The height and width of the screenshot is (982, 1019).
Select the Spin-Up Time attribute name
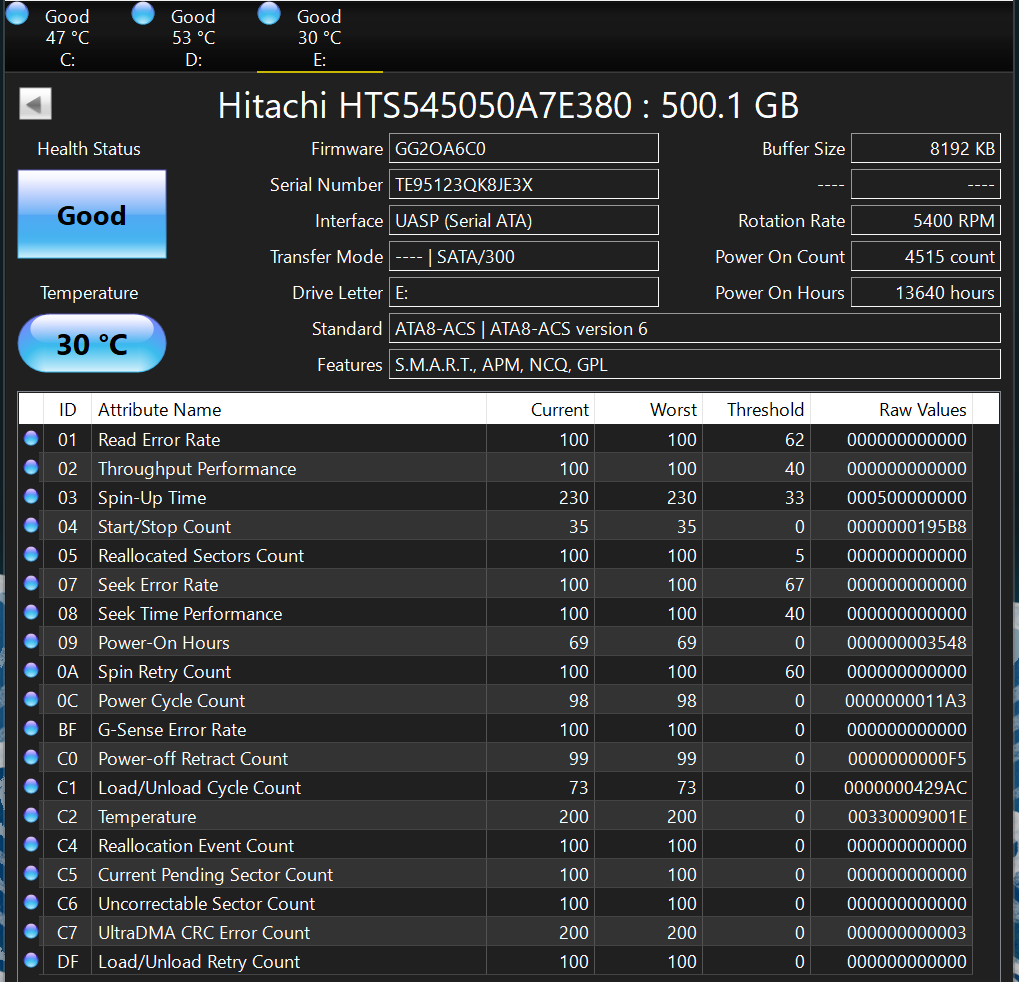tap(152, 498)
